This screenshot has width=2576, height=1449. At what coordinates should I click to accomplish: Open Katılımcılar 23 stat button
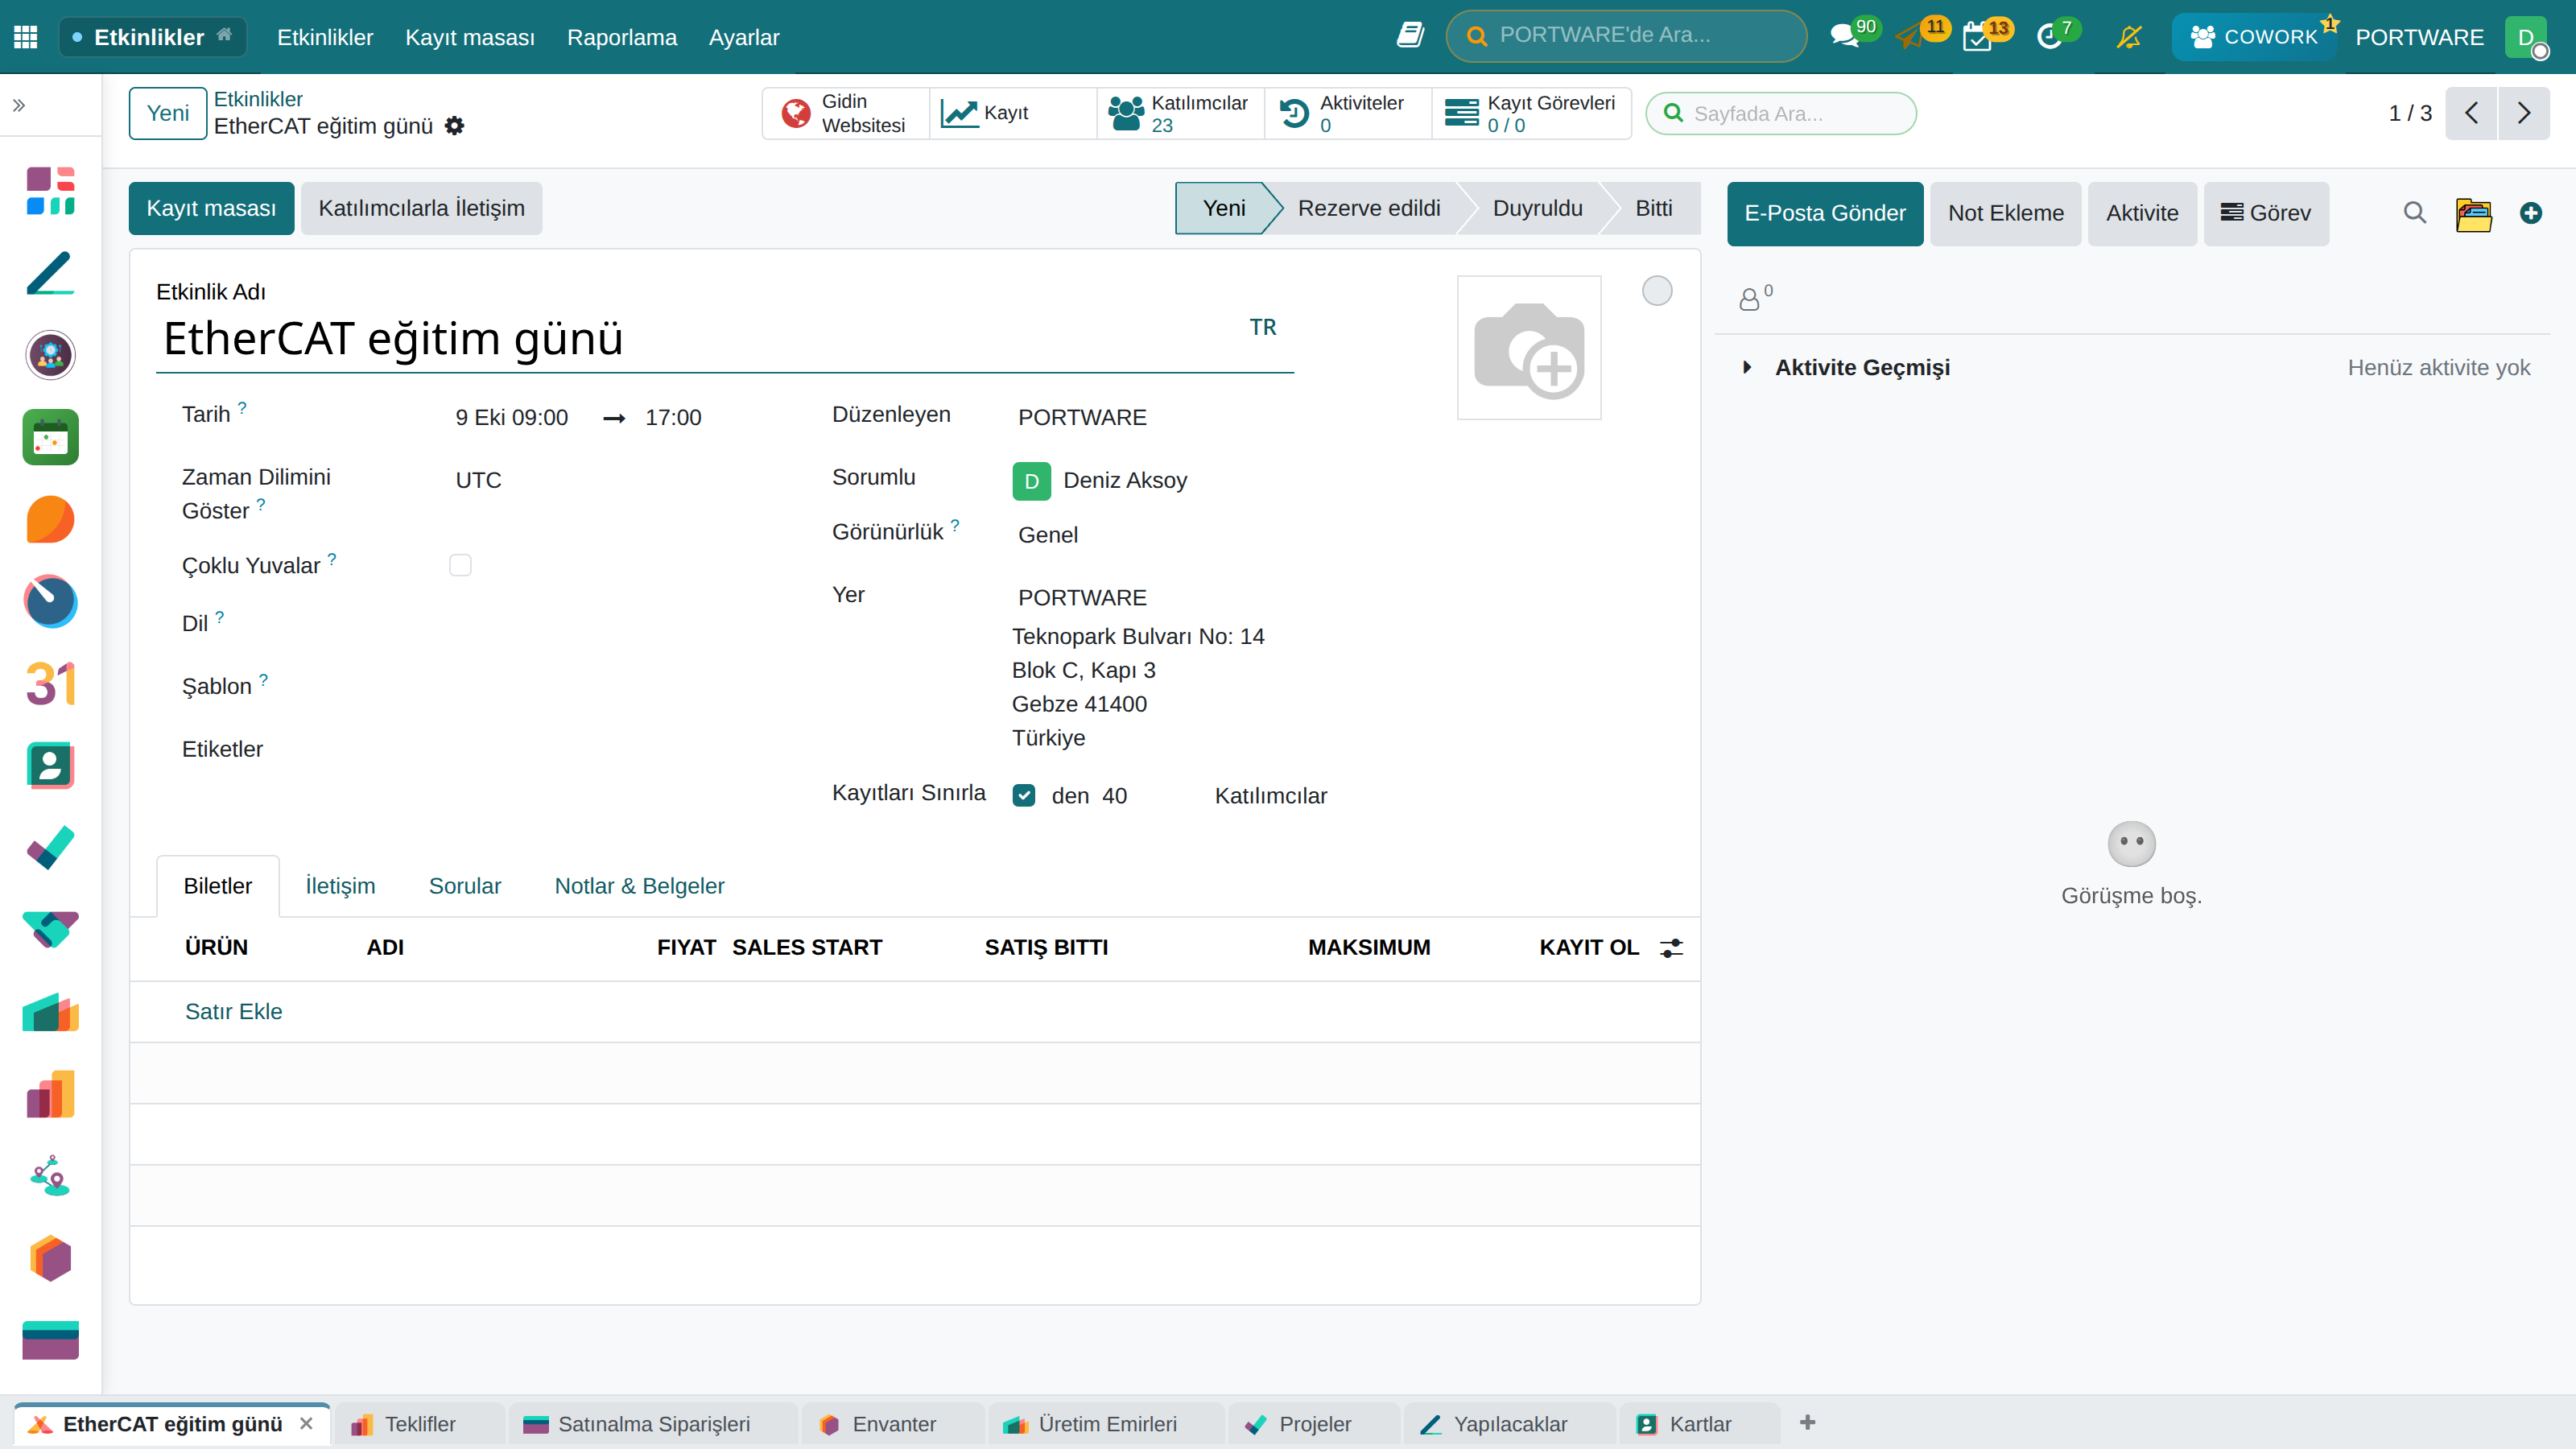click(1180, 113)
